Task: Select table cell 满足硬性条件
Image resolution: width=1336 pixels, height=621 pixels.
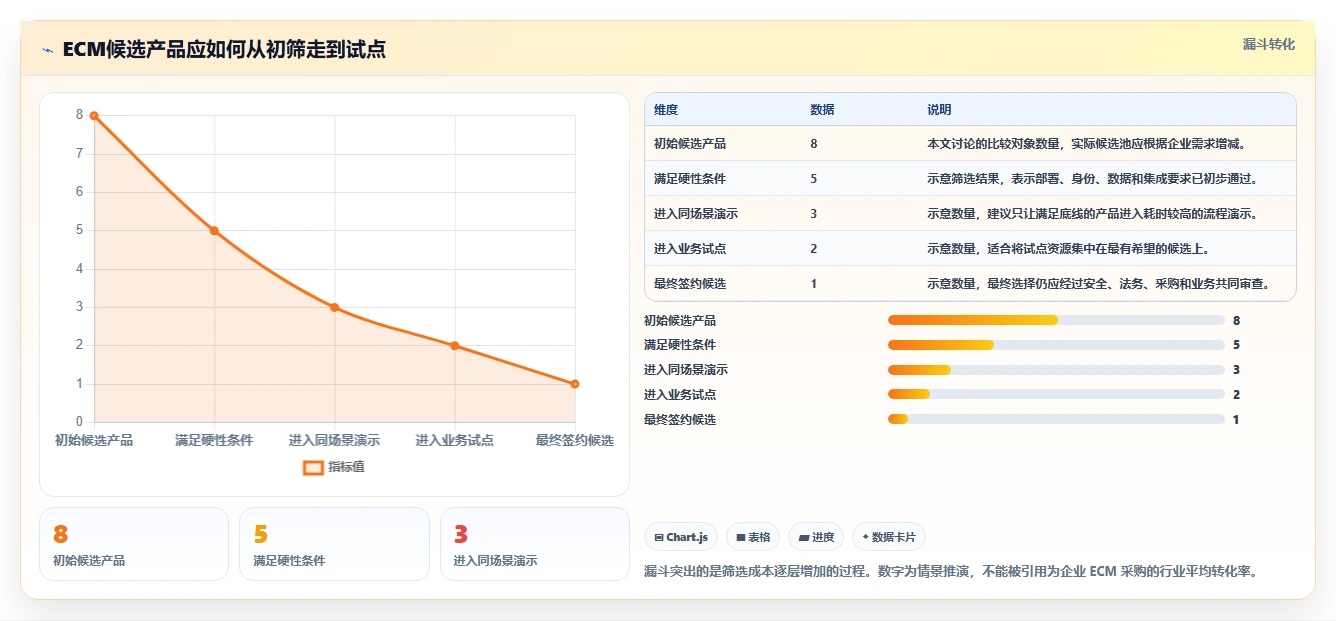Action: pyautogui.click(x=690, y=179)
